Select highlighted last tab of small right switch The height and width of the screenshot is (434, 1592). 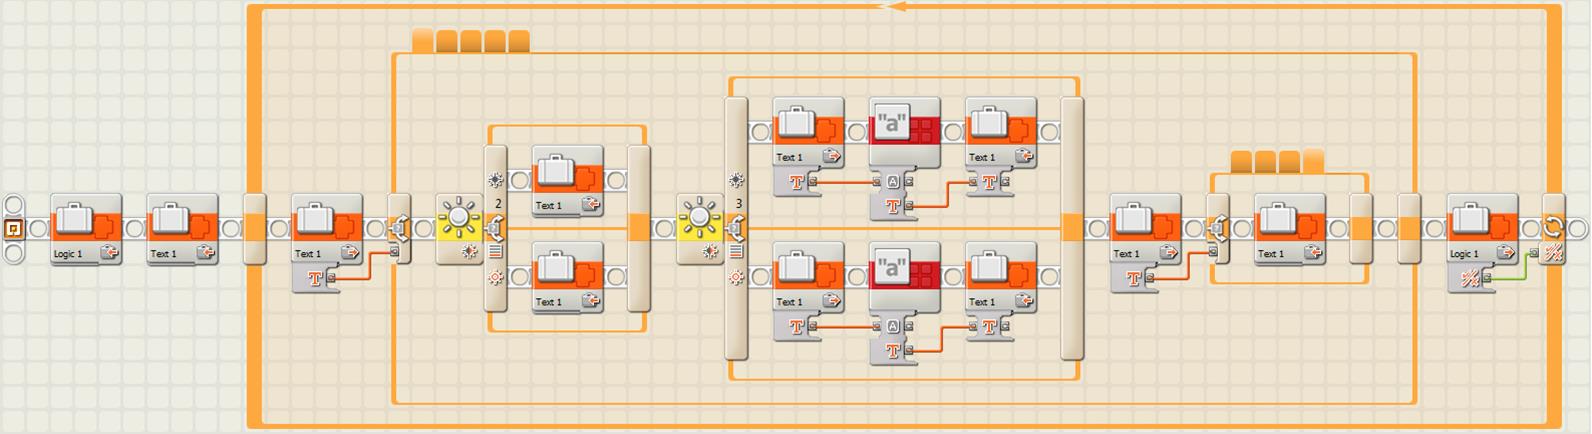[1313, 161]
